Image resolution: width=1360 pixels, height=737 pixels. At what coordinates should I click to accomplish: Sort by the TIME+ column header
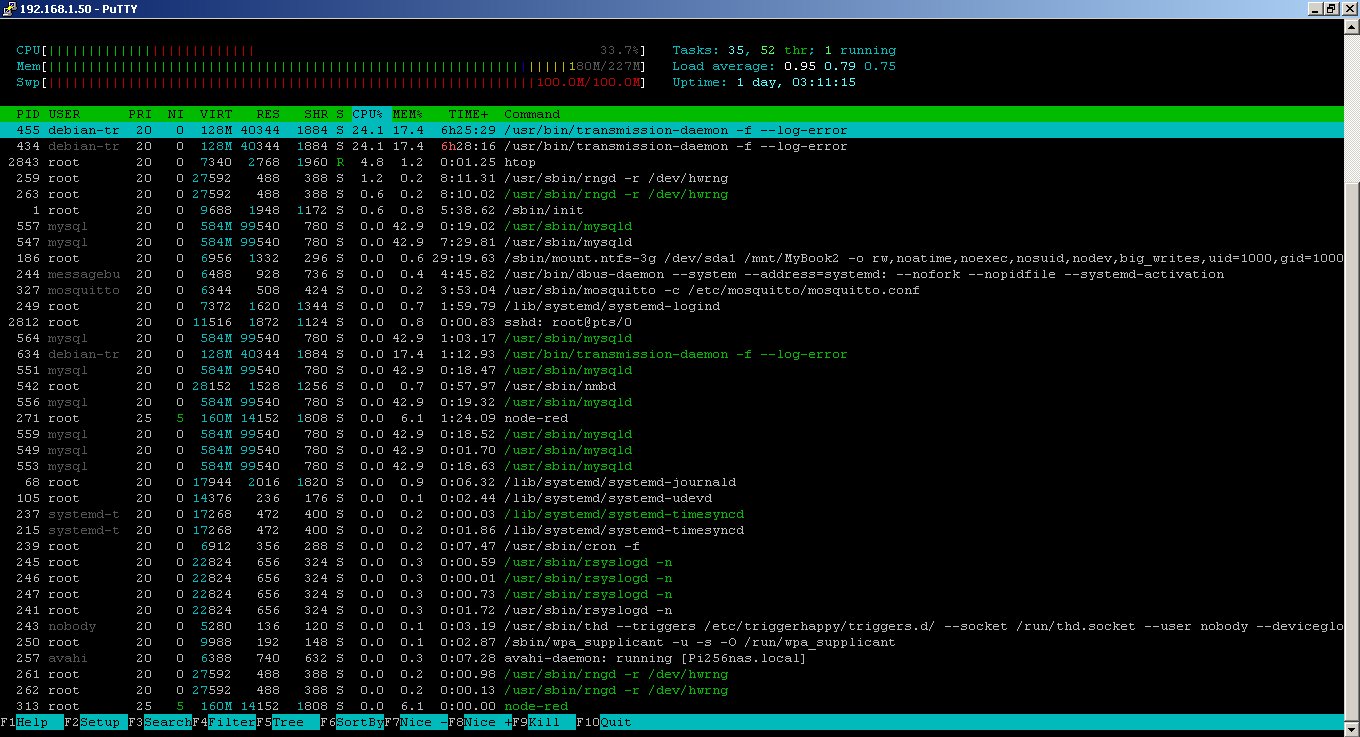pos(468,114)
